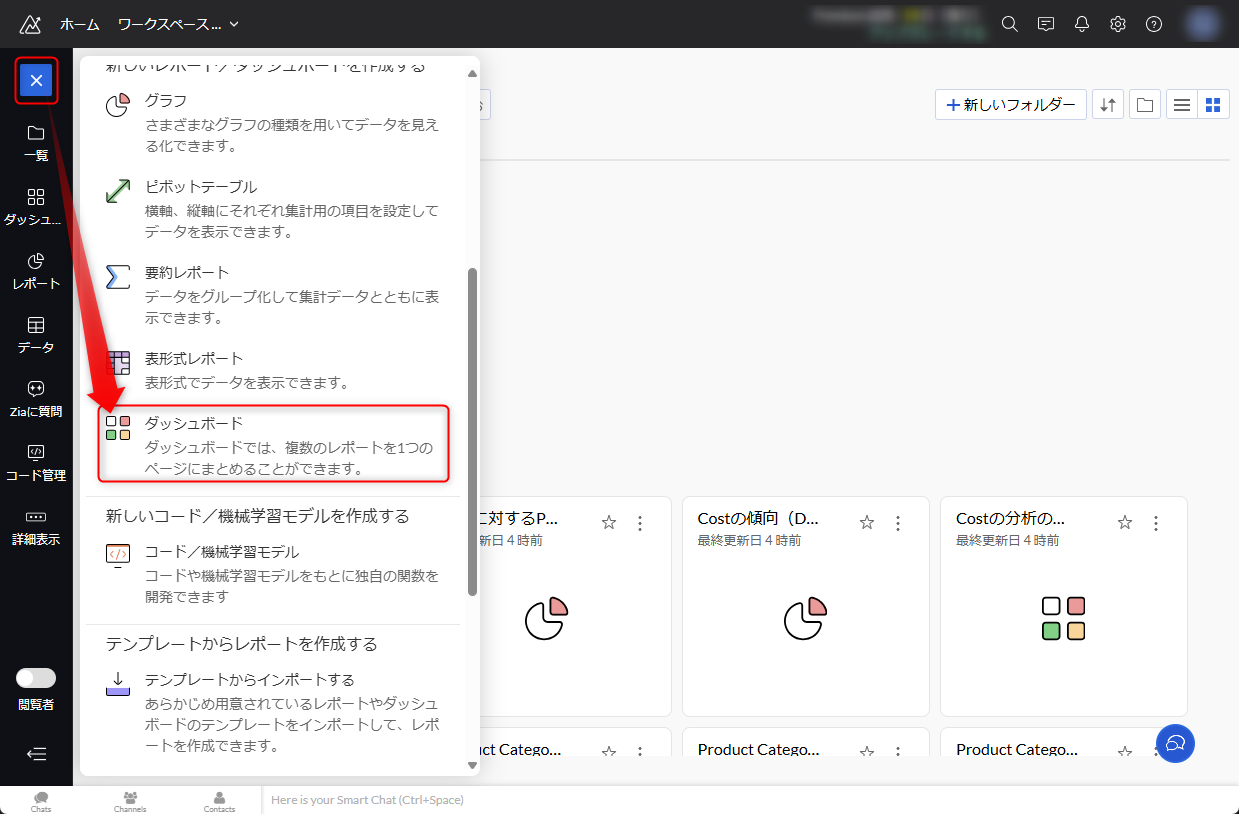1239x814 pixels.
Task: Open the sort order icon
Action: (1107, 104)
